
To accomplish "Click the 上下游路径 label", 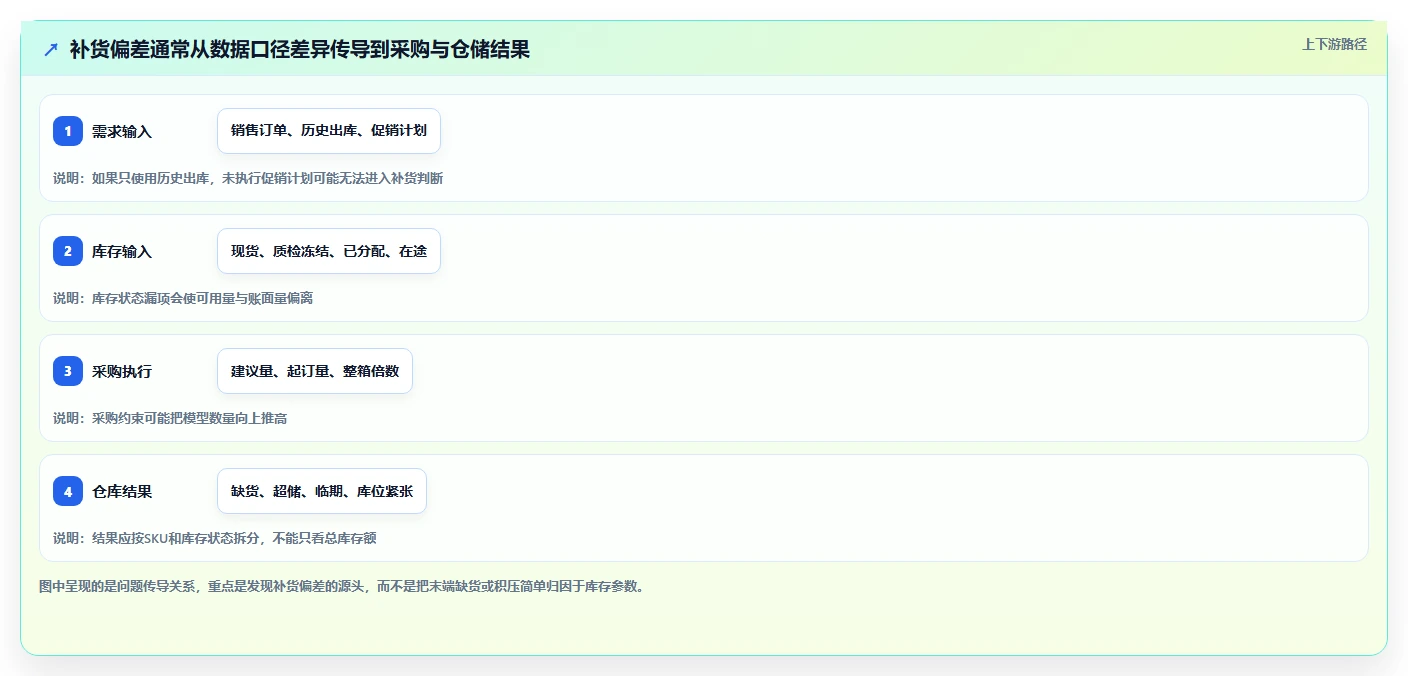I will tap(1334, 44).
